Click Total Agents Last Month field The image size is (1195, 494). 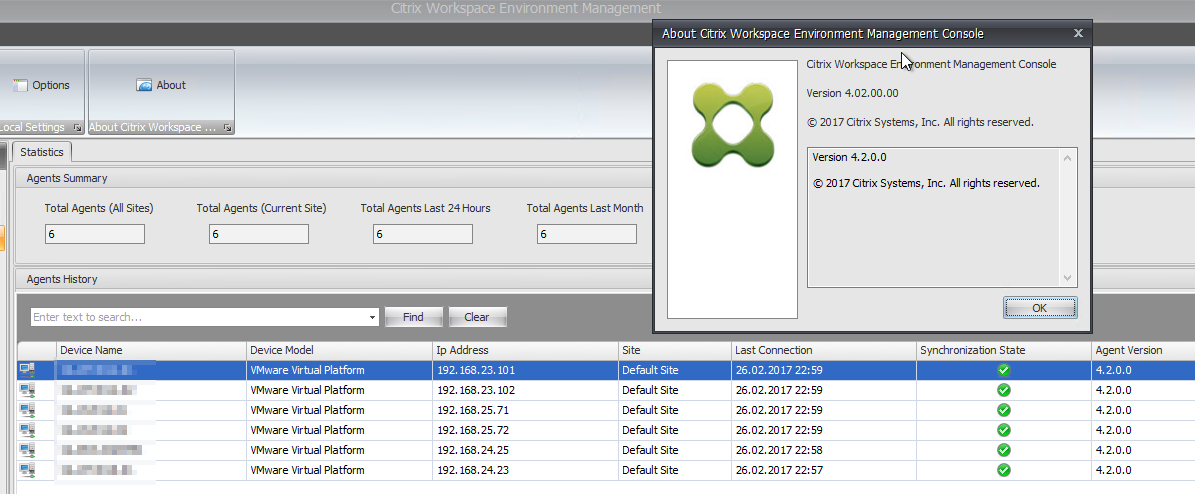tap(586, 234)
